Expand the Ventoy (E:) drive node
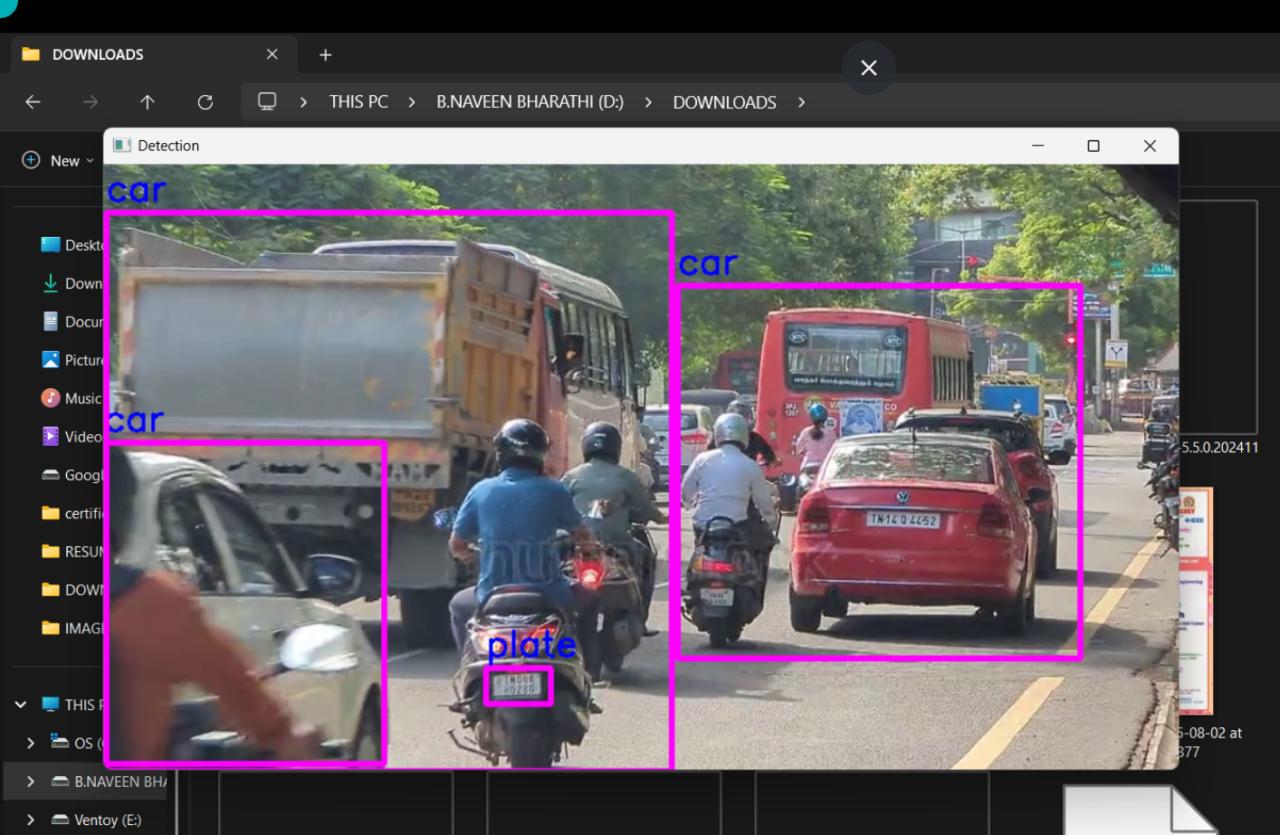Image resolution: width=1280 pixels, height=835 pixels. pyautogui.click(x=30, y=820)
